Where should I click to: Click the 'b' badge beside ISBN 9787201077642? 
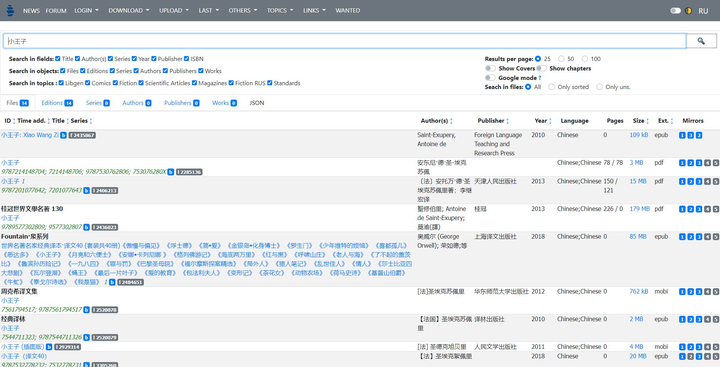(86, 190)
